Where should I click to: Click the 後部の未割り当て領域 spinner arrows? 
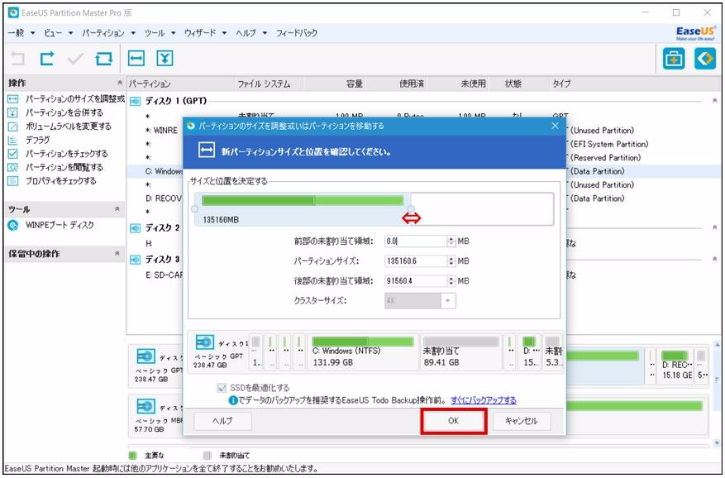point(451,281)
